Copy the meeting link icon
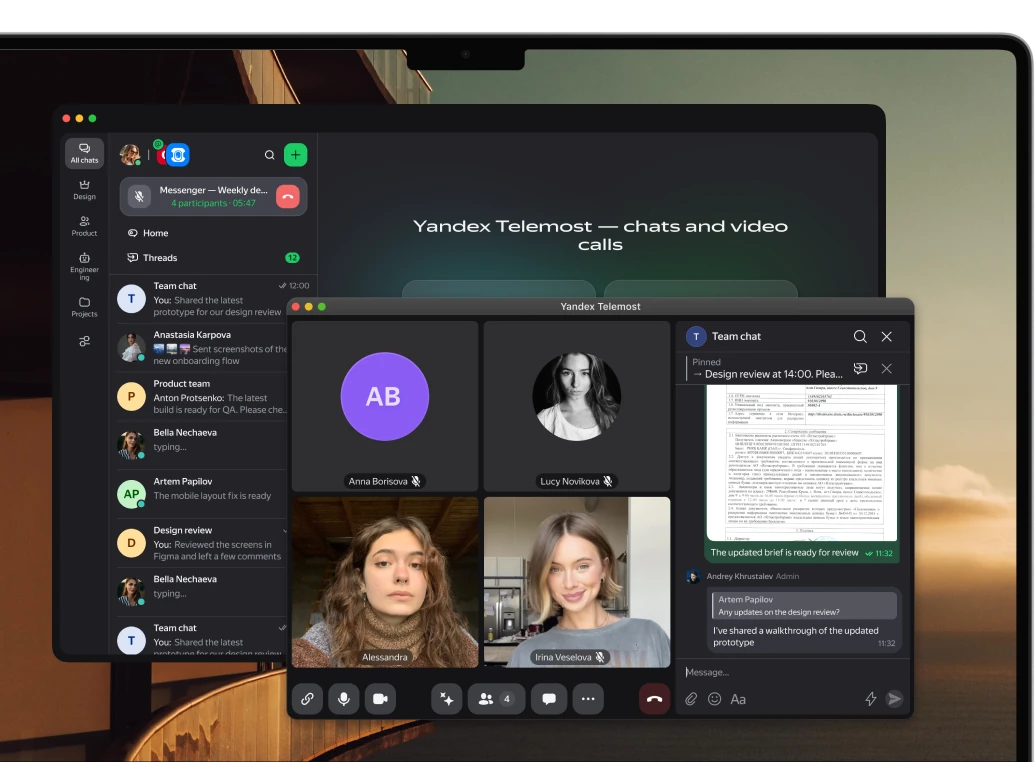Image resolution: width=1036 pixels, height=762 pixels. (x=307, y=699)
